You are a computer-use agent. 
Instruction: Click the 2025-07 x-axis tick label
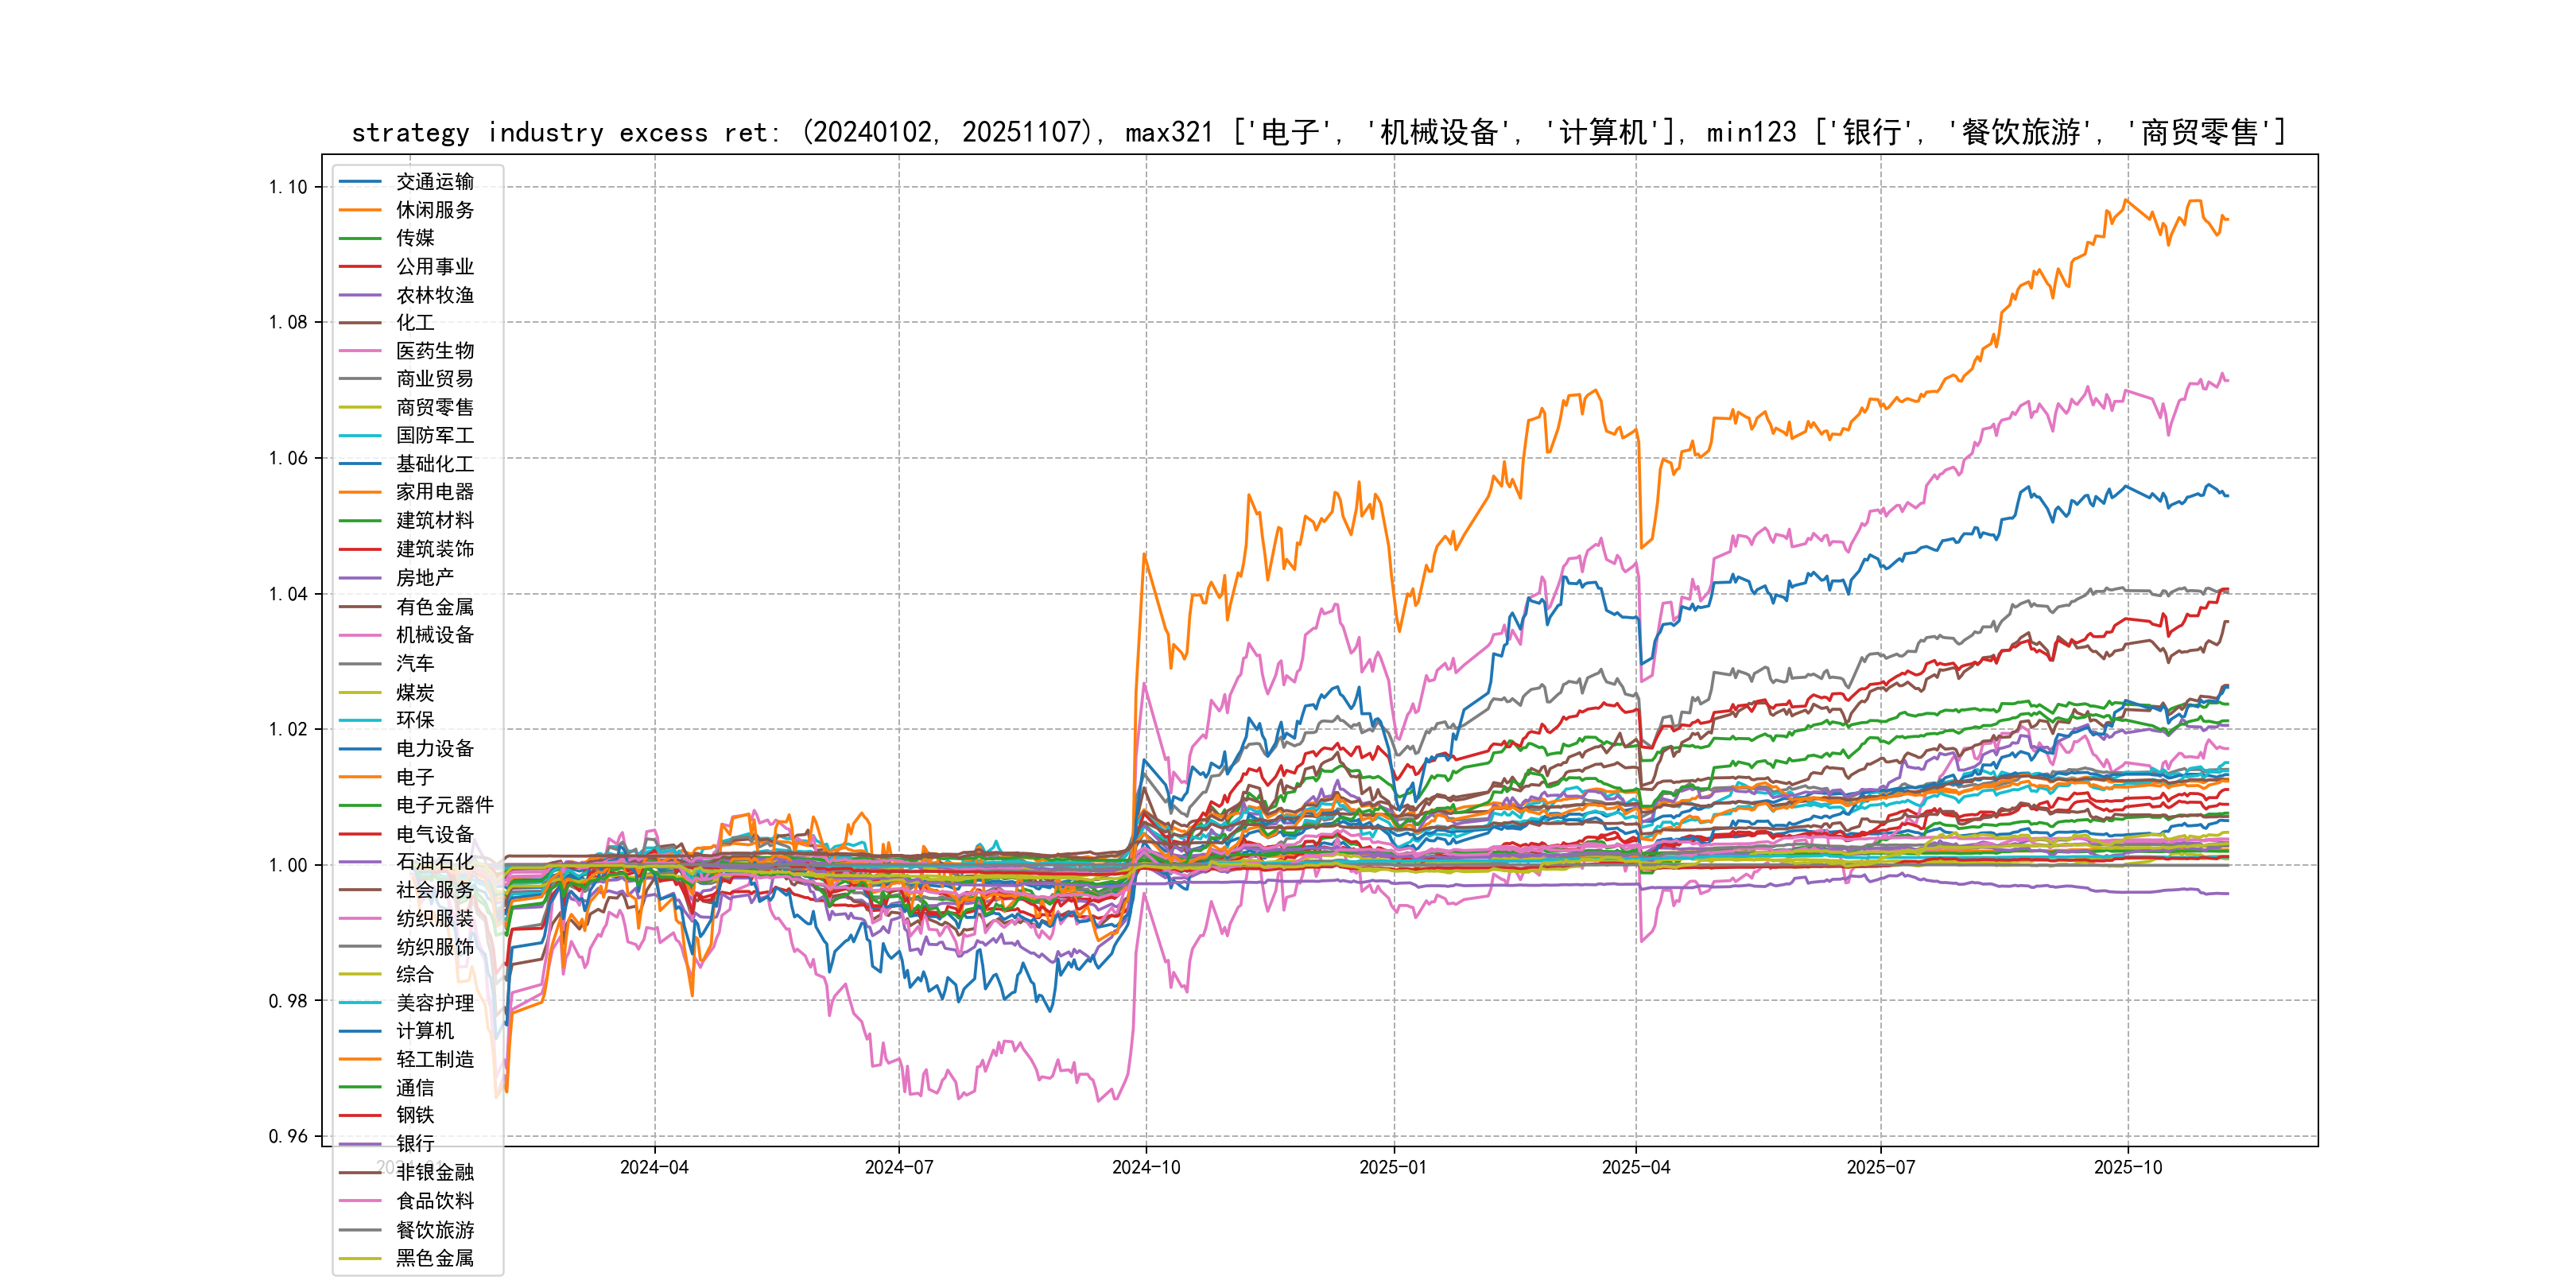1881,1167
